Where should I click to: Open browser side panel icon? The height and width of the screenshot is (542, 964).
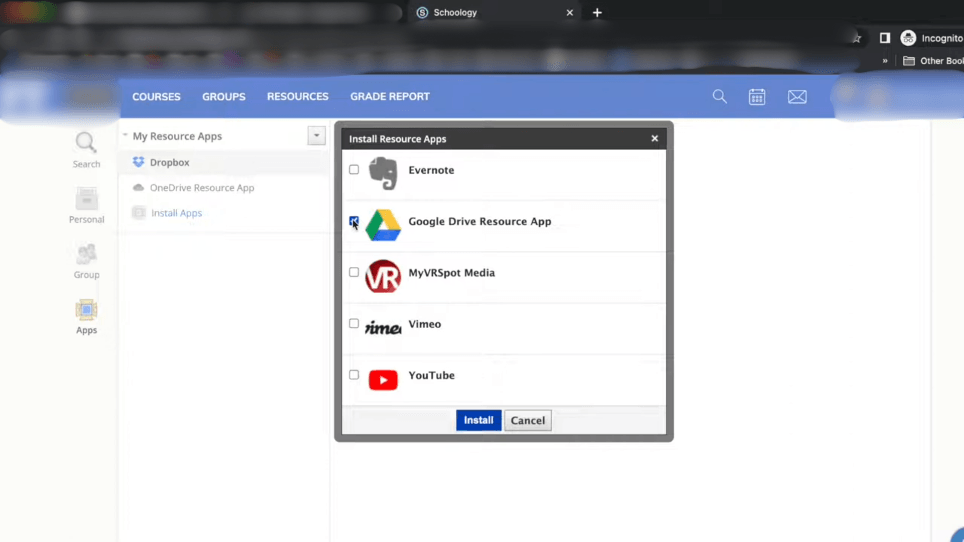point(885,38)
